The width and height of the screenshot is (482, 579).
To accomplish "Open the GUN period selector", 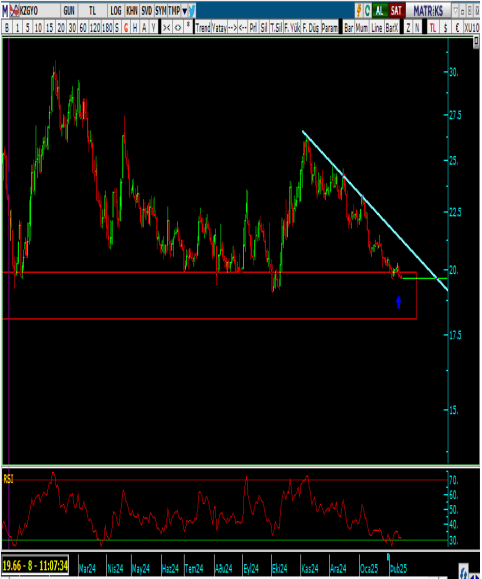I will (69, 11).
